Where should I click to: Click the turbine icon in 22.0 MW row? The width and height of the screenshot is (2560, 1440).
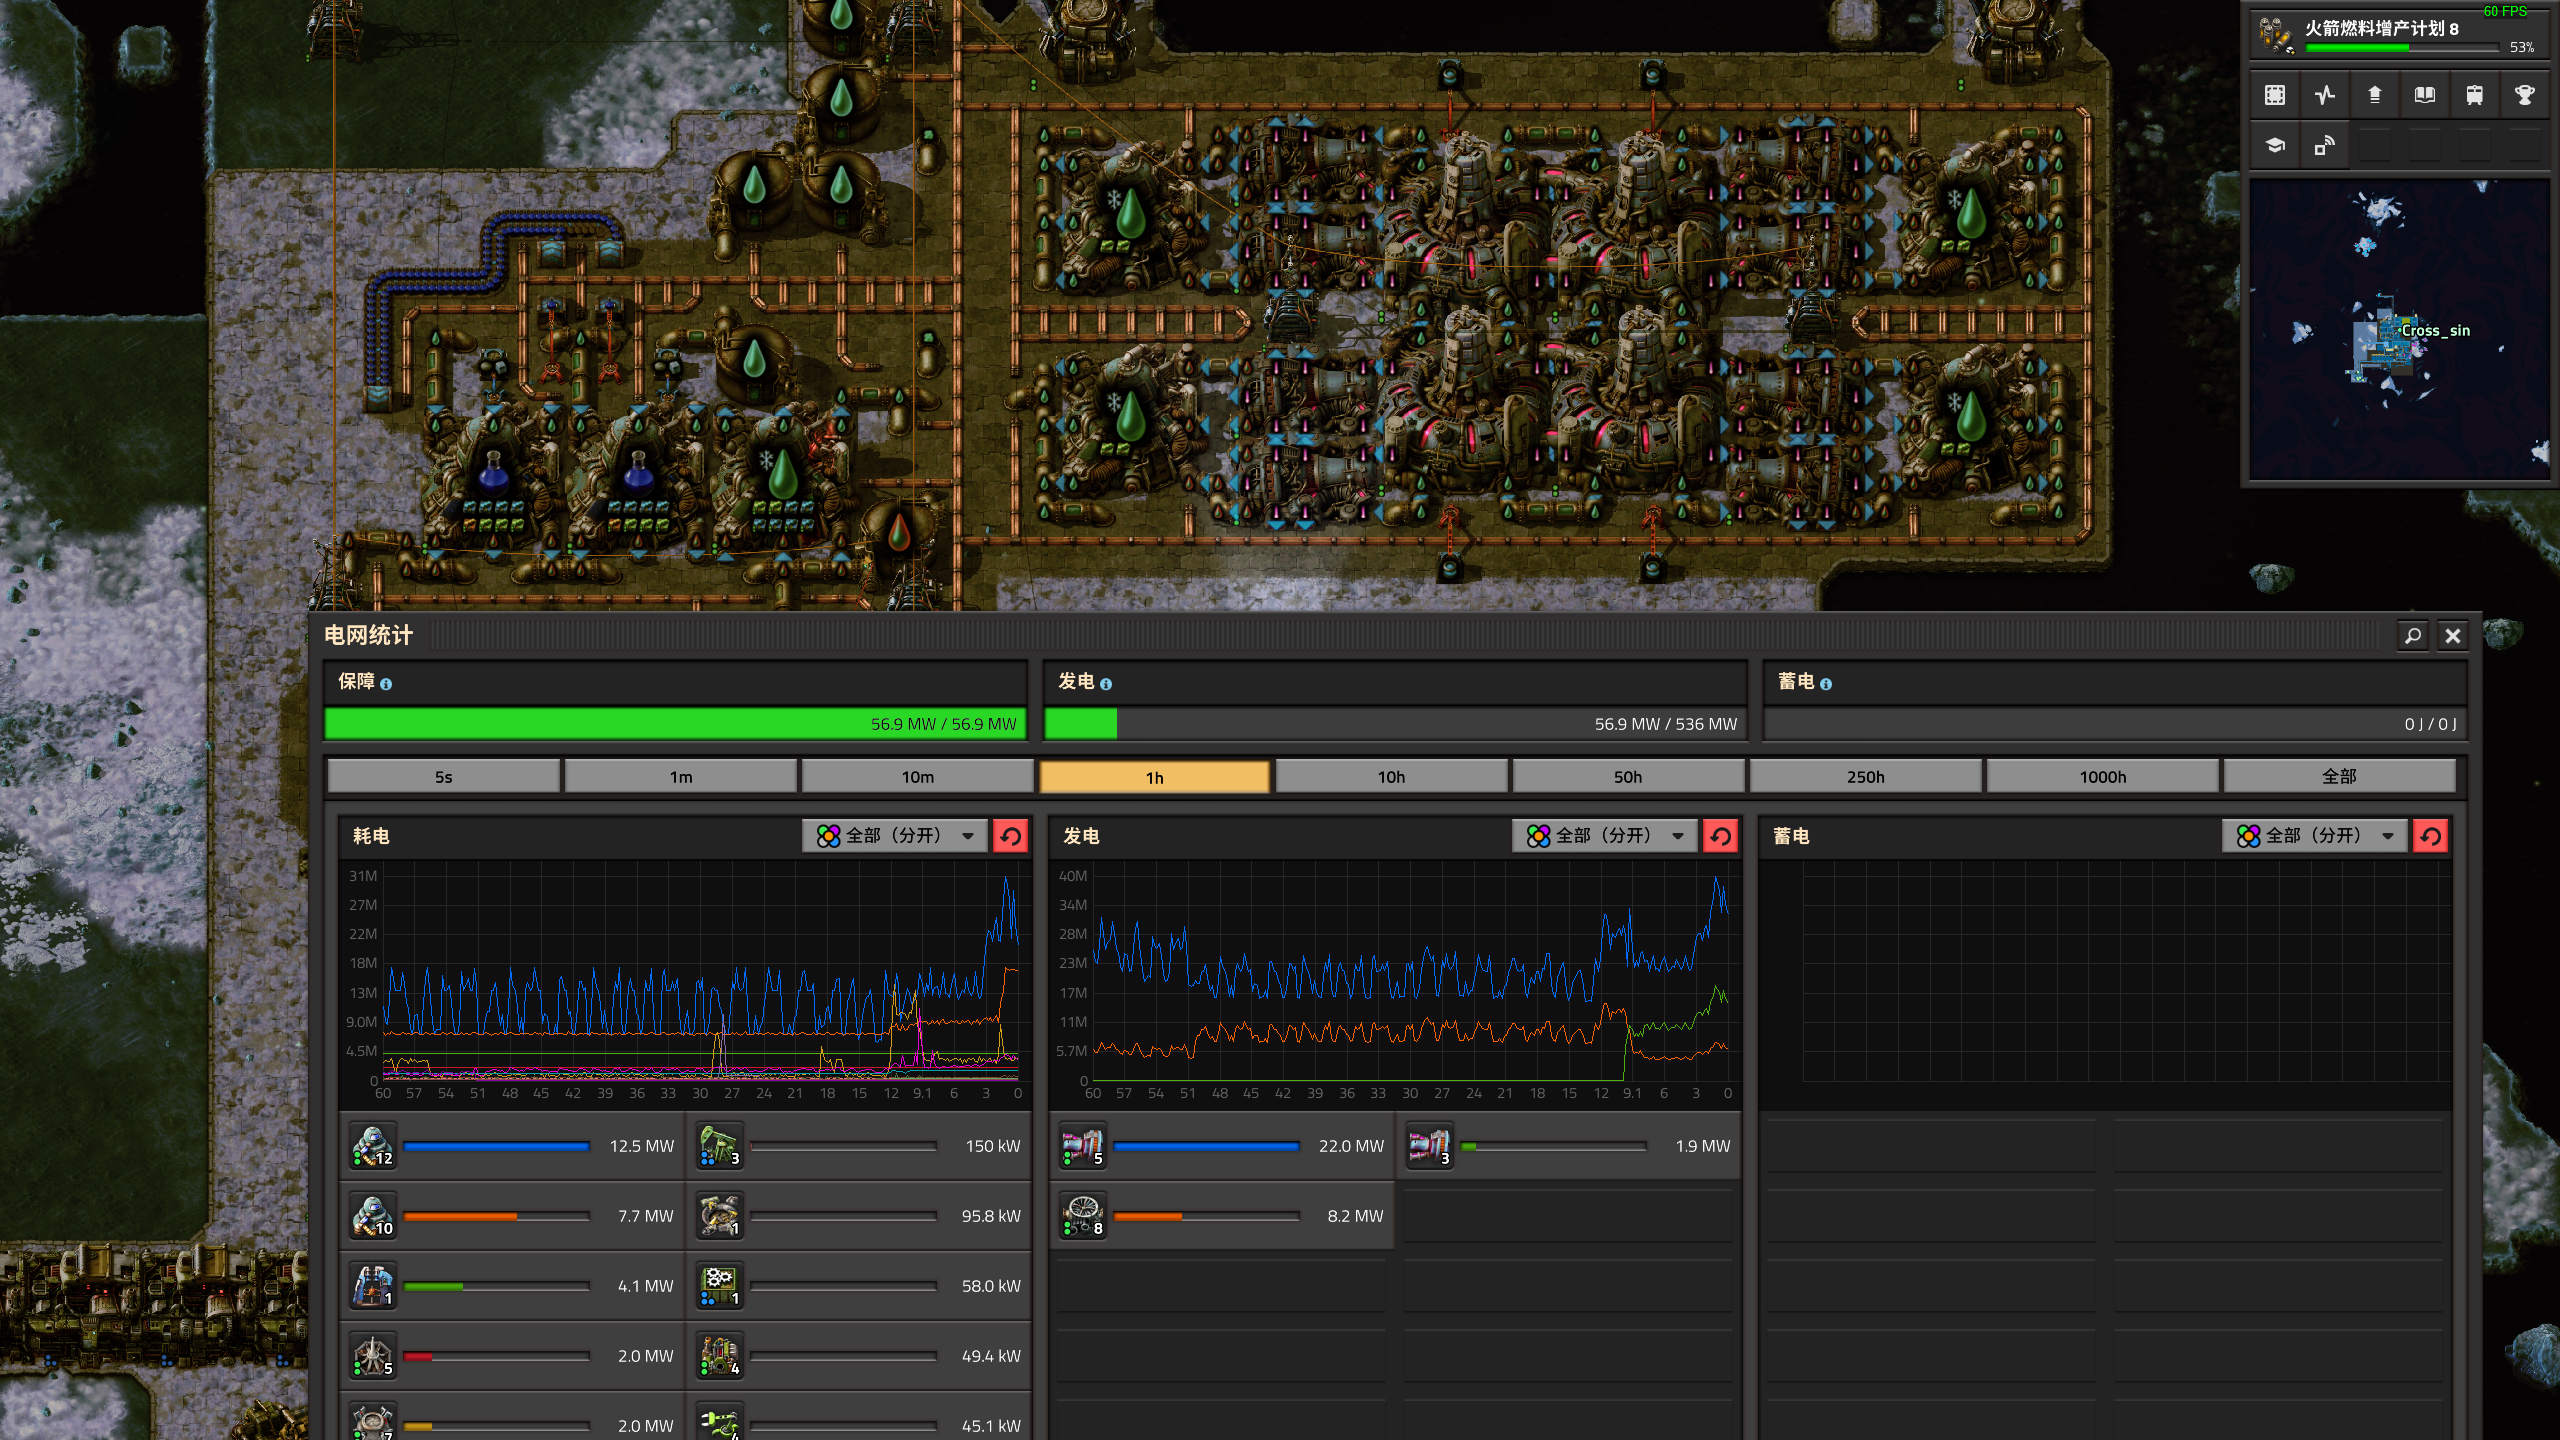(1083, 1146)
